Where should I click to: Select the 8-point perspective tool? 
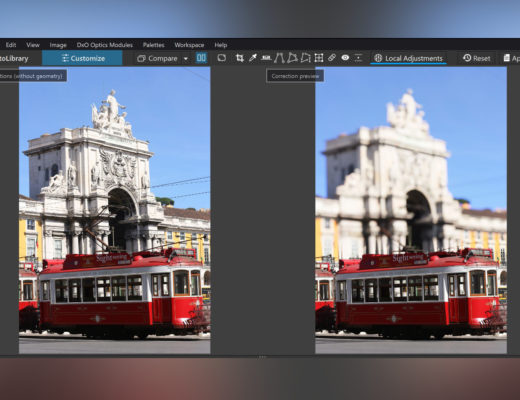(305, 58)
